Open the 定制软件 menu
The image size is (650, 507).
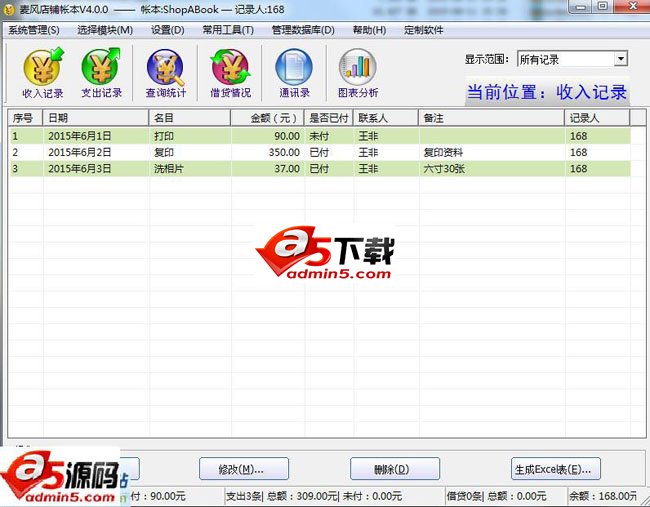pos(424,30)
